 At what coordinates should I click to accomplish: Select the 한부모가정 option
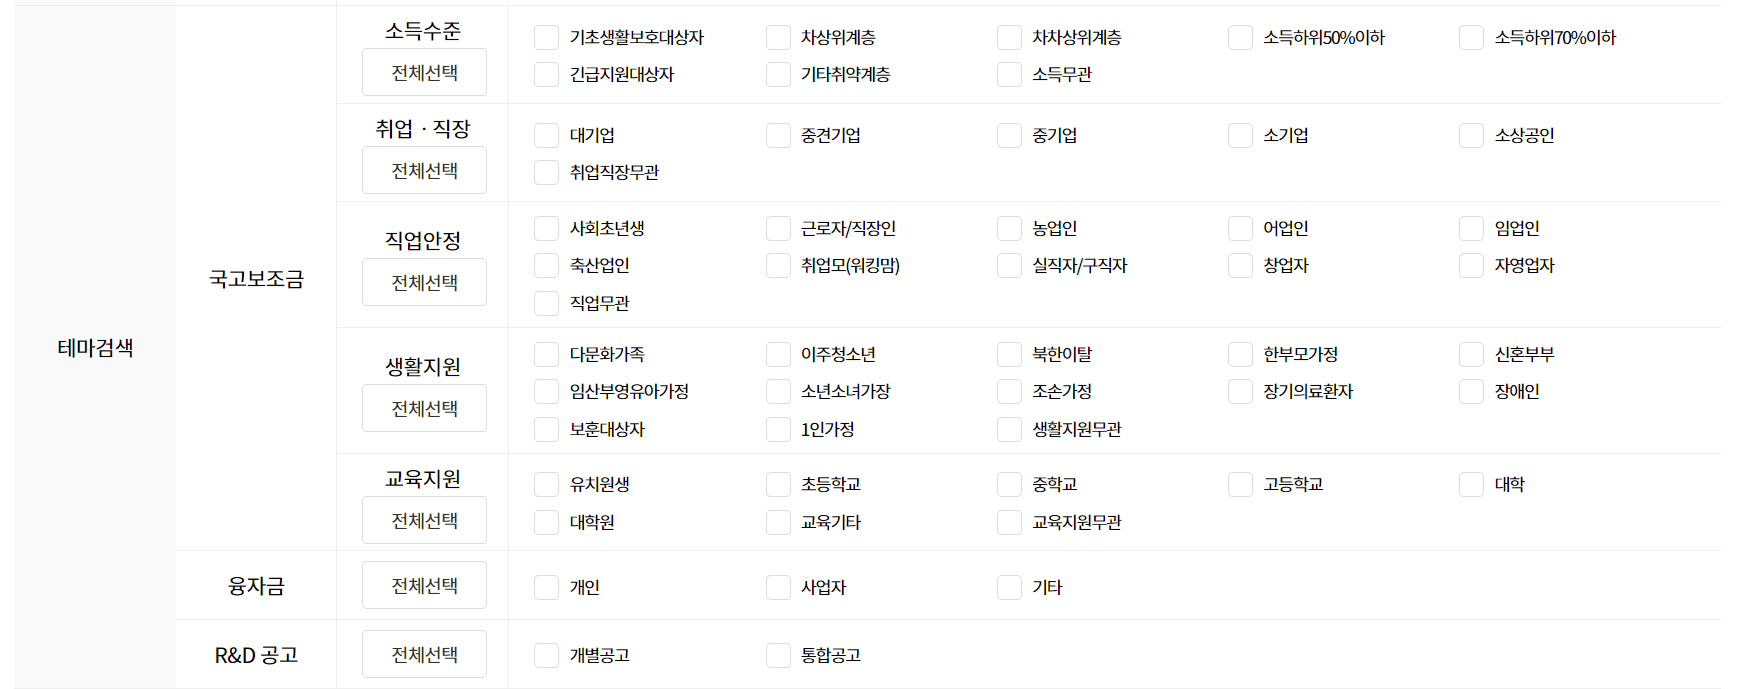pyautogui.click(x=1240, y=353)
